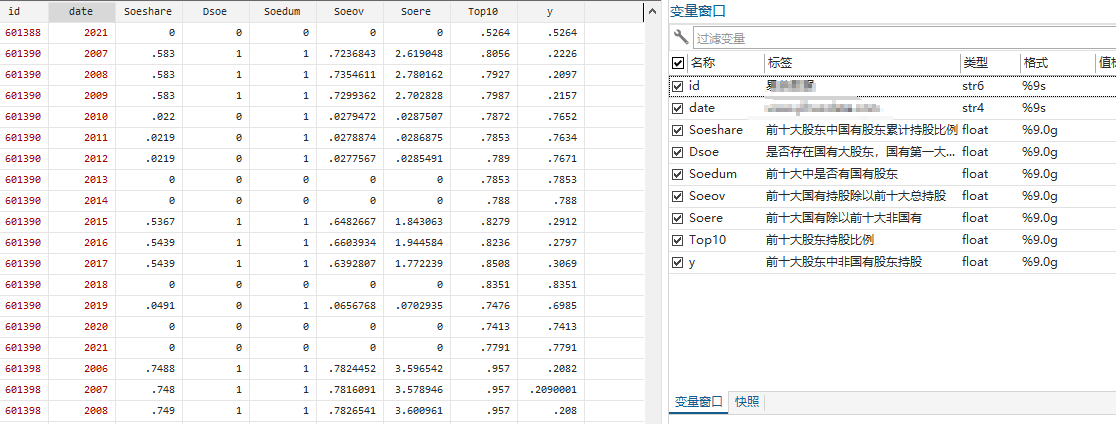
Task: Select the Soedum variable name in list
Action: tap(712, 174)
